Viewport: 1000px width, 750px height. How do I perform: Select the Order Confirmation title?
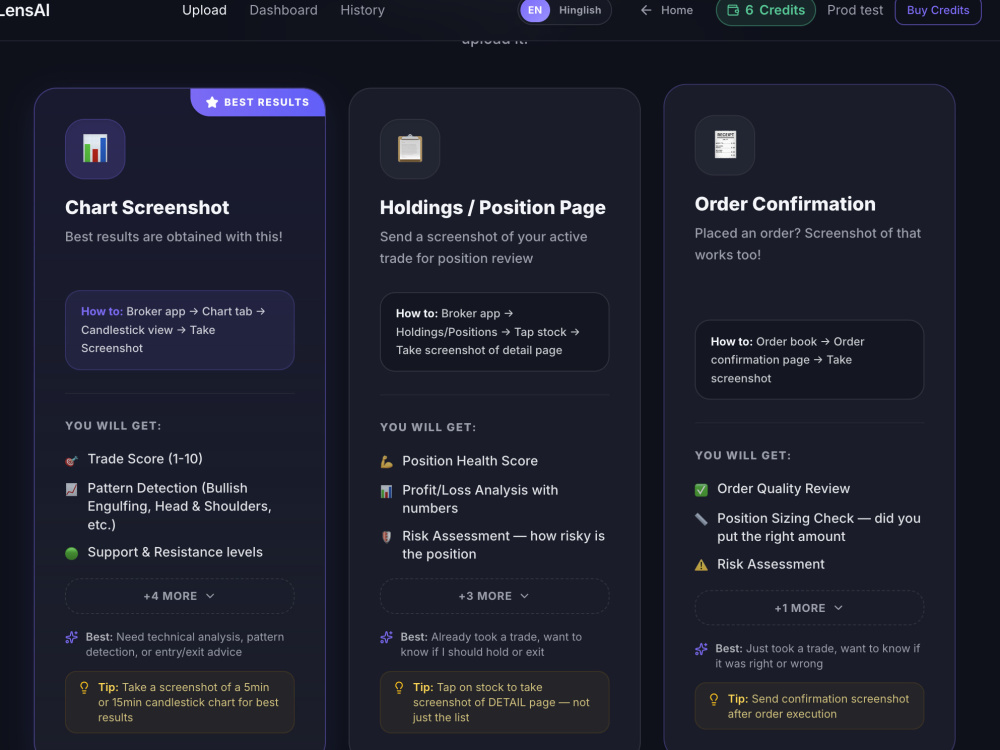tap(784, 203)
